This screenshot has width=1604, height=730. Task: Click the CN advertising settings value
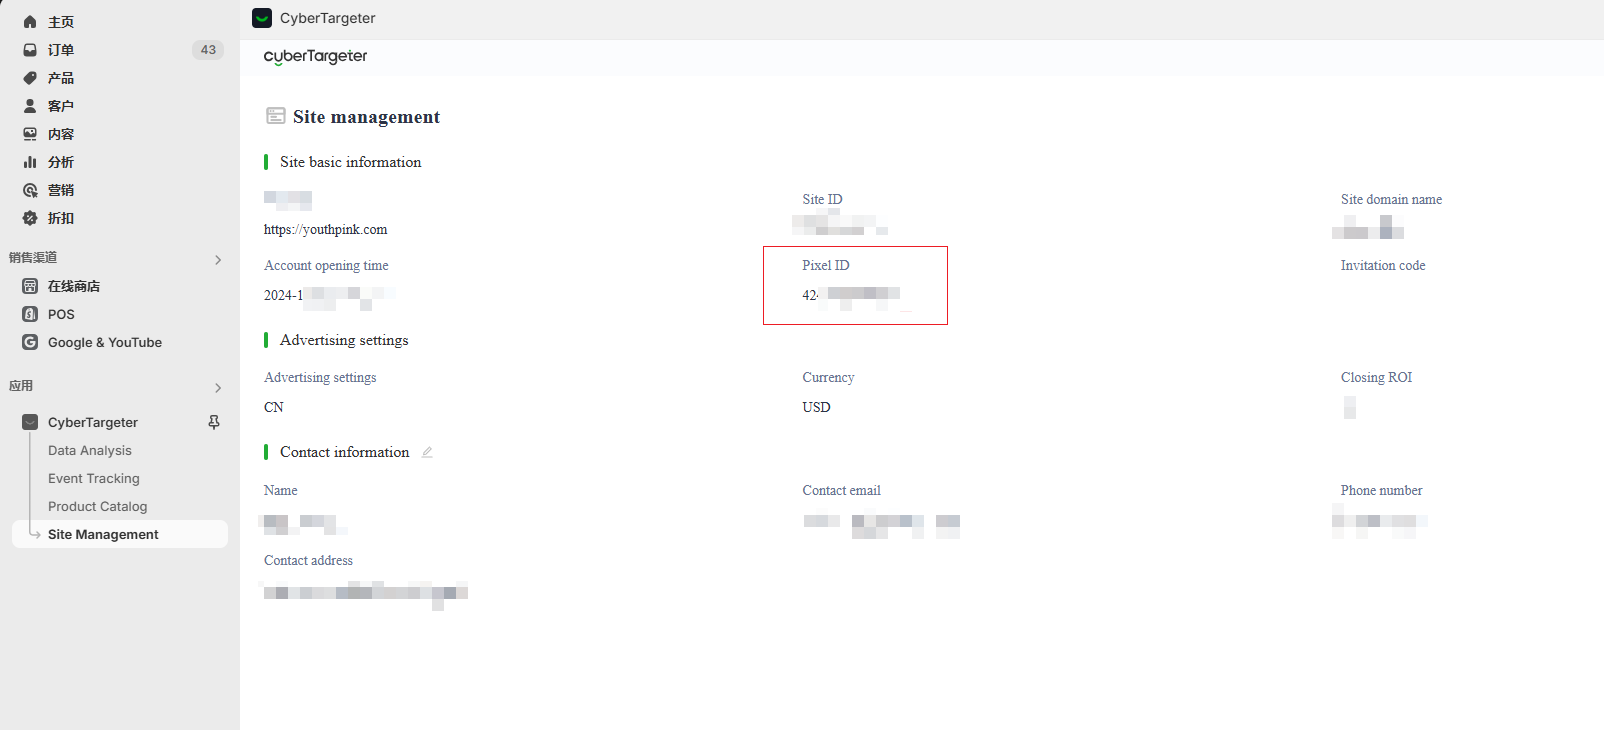[x=274, y=407]
